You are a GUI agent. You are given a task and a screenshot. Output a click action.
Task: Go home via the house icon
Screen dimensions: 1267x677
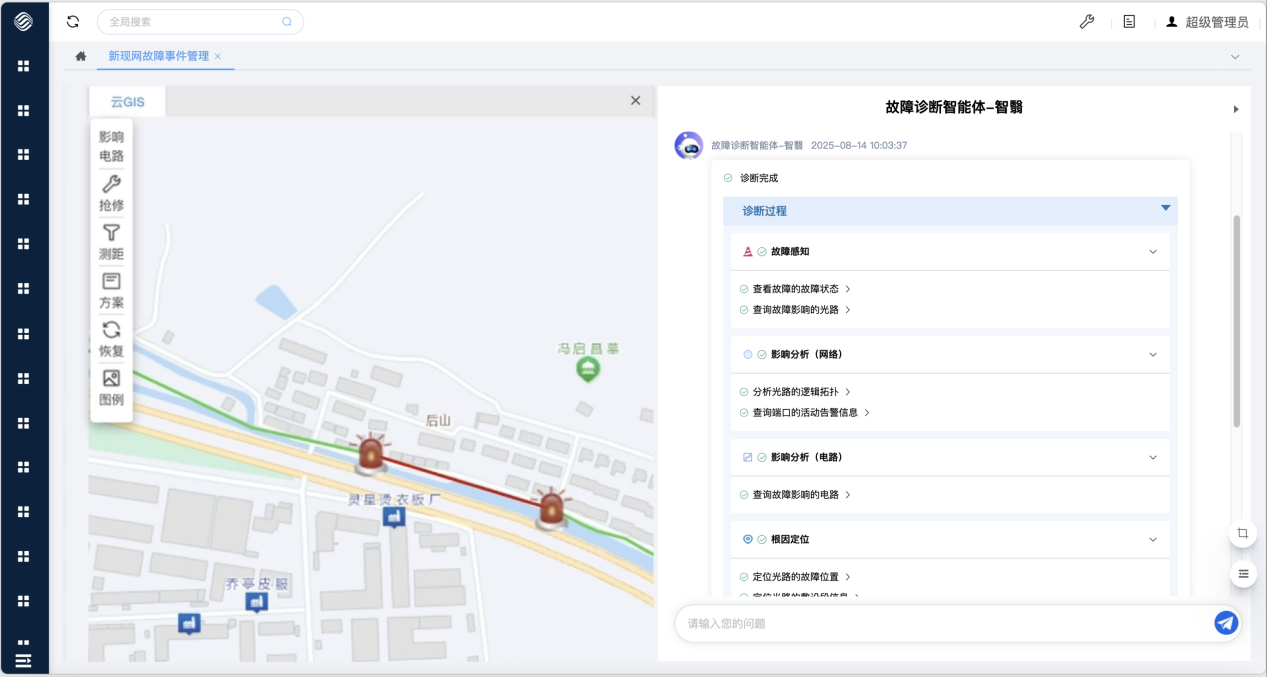tap(80, 58)
